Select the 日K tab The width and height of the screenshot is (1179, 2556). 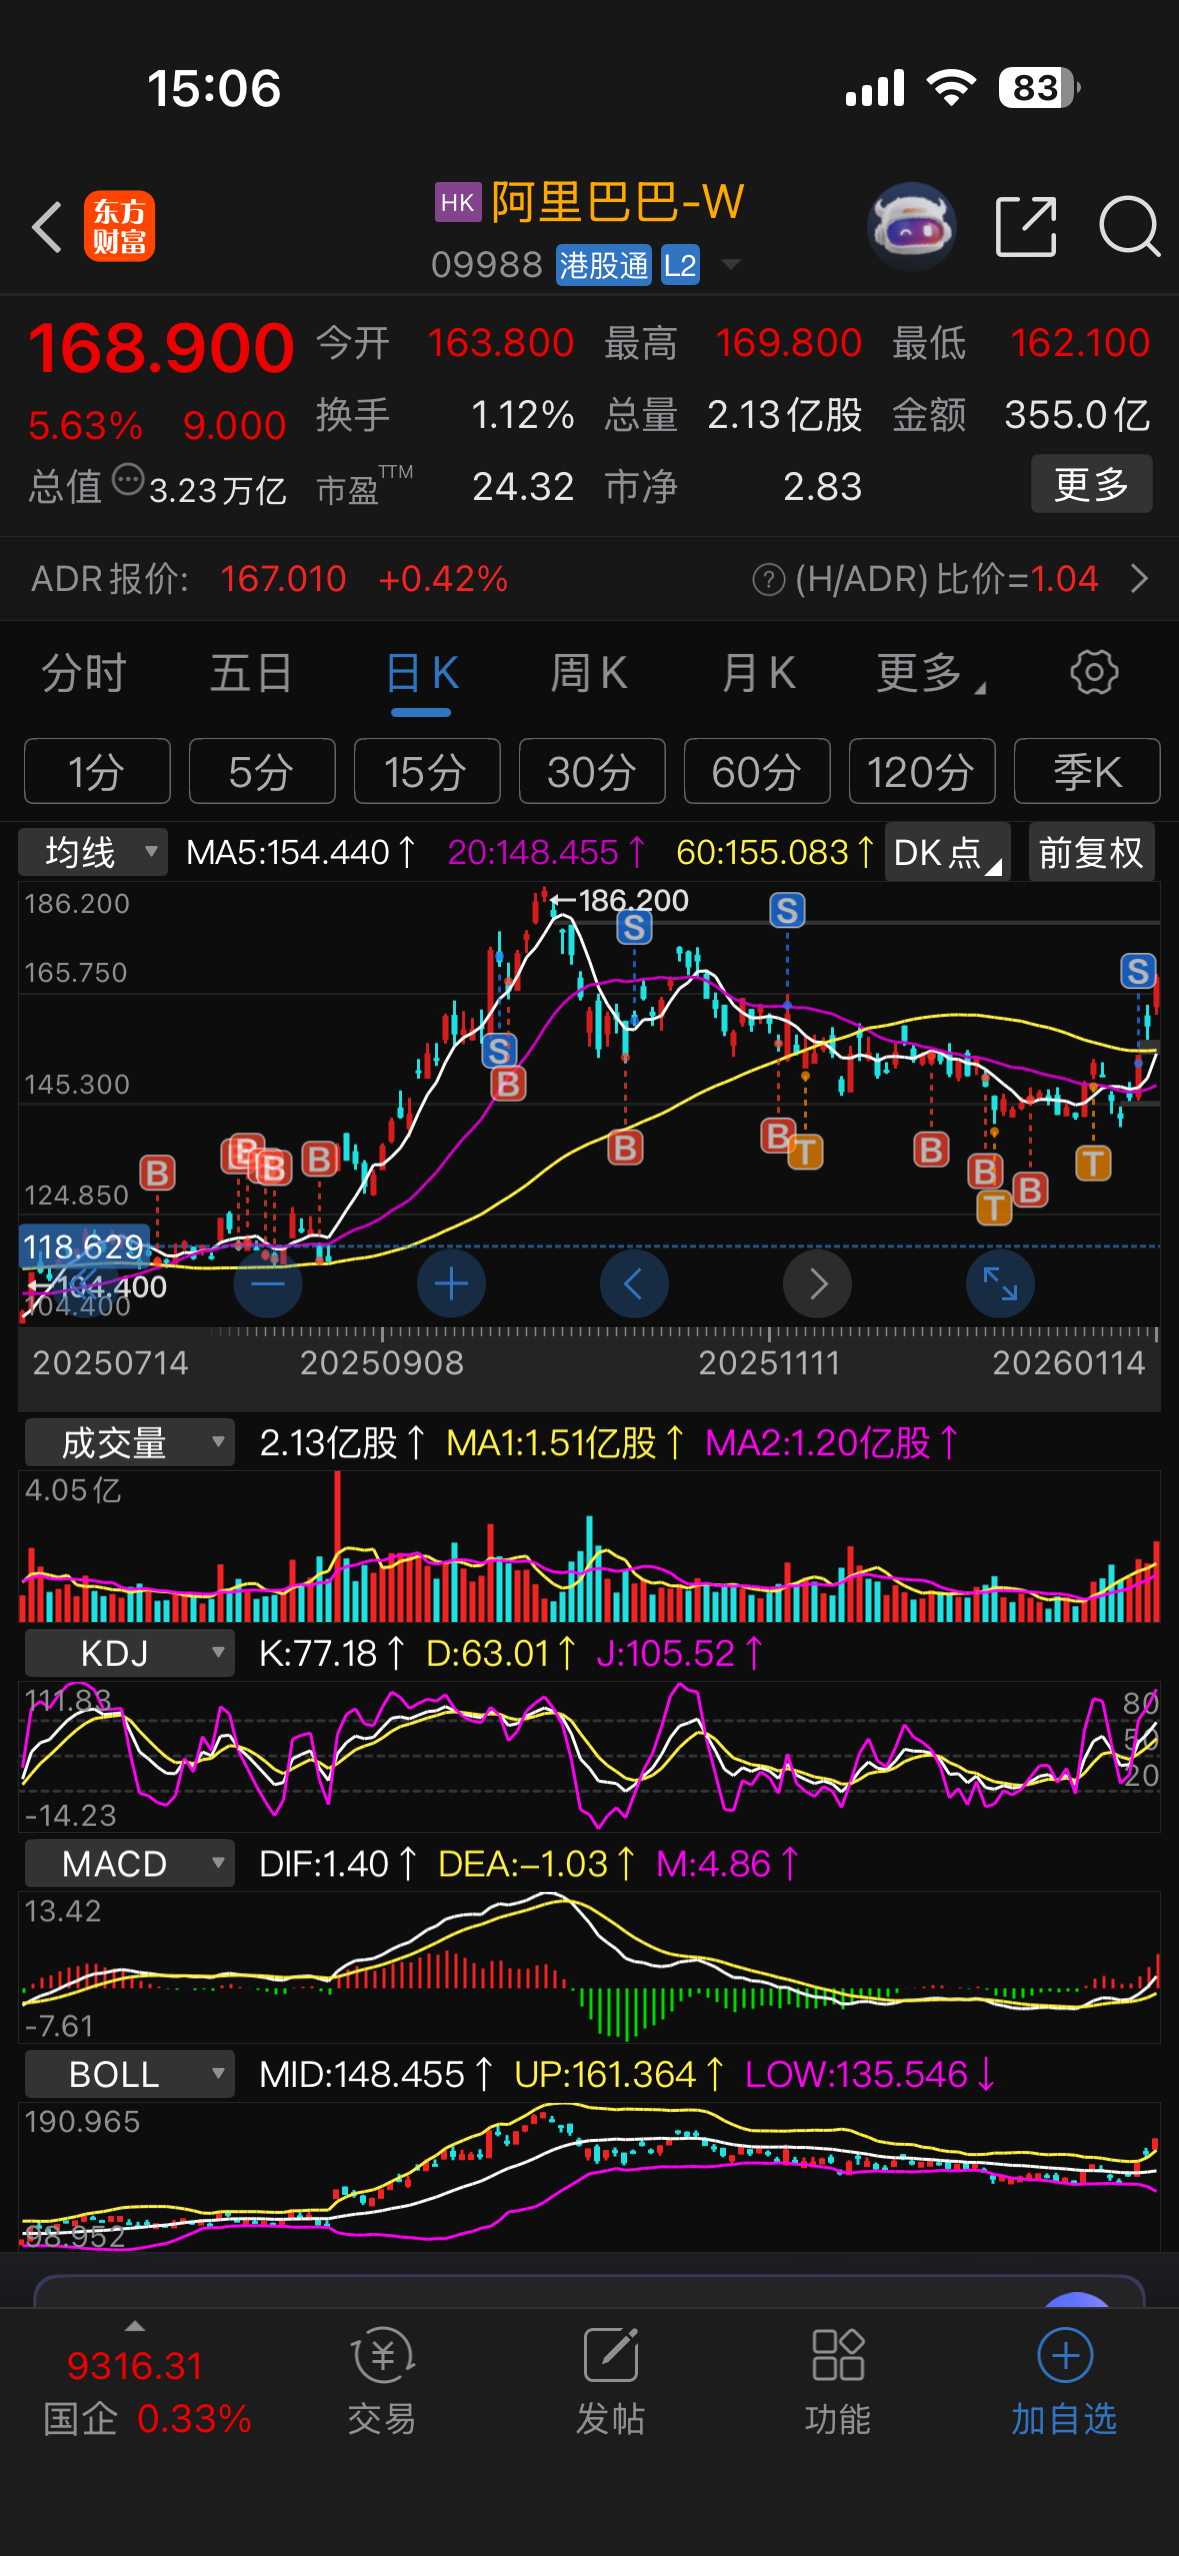pyautogui.click(x=421, y=673)
